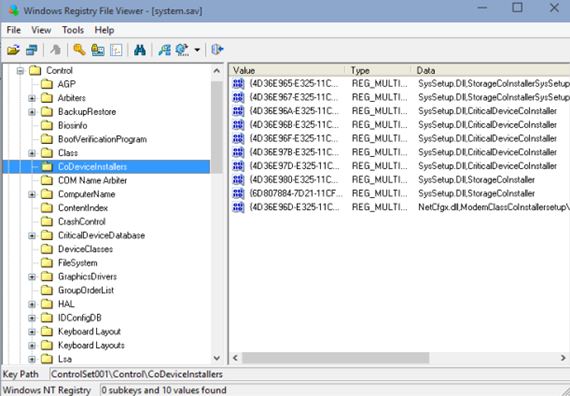Image resolution: width=570 pixels, height=396 pixels.
Task: Click the globe report tool icon
Action: pos(182,49)
